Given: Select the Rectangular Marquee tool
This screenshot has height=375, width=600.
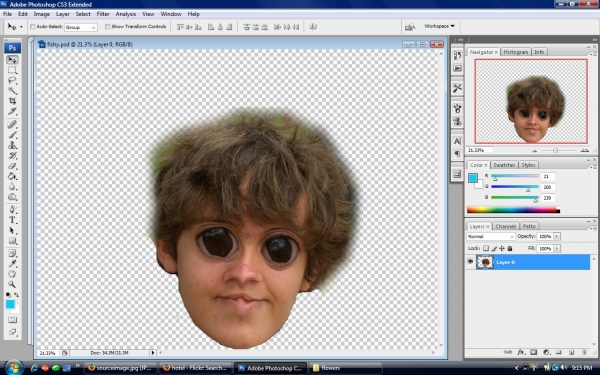Looking at the screenshot, I should pyautogui.click(x=12, y=70).
